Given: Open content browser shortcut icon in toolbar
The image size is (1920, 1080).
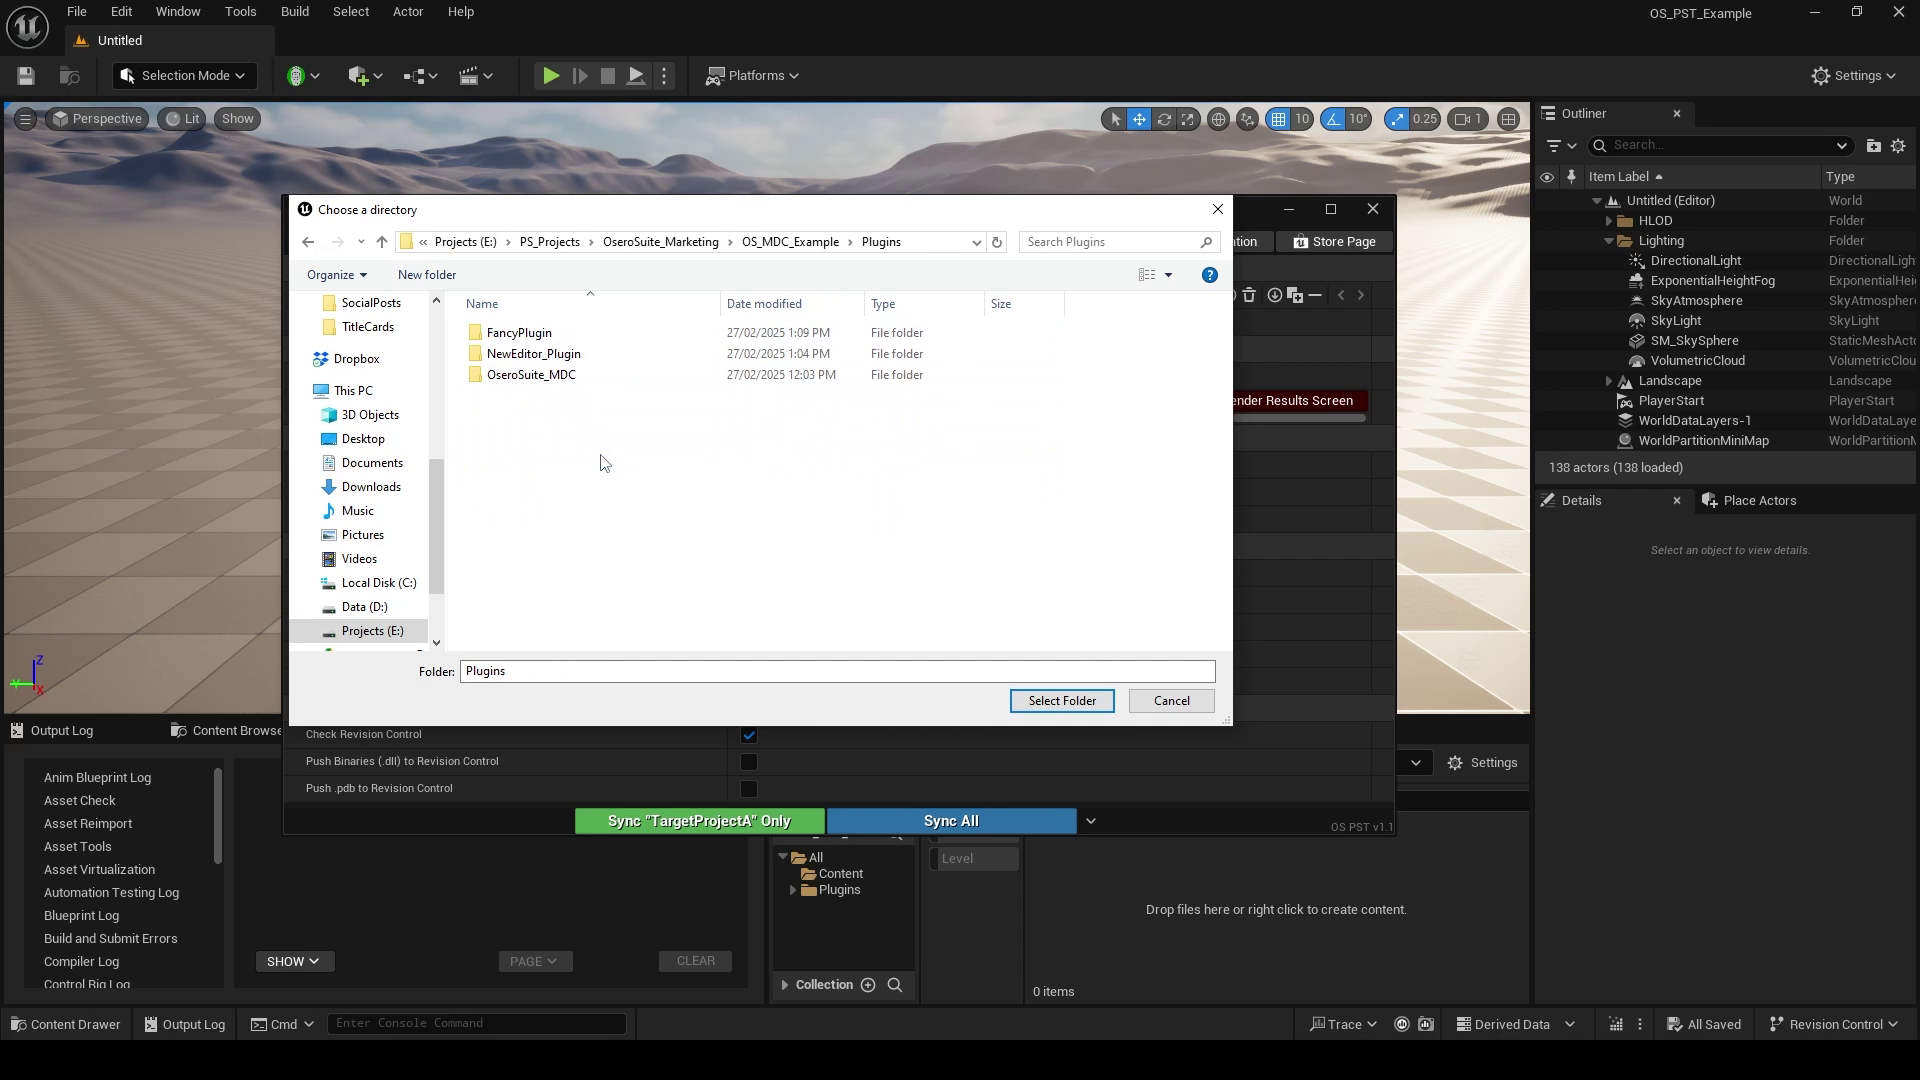Looking at the screenshot, I should click(69, 76).
